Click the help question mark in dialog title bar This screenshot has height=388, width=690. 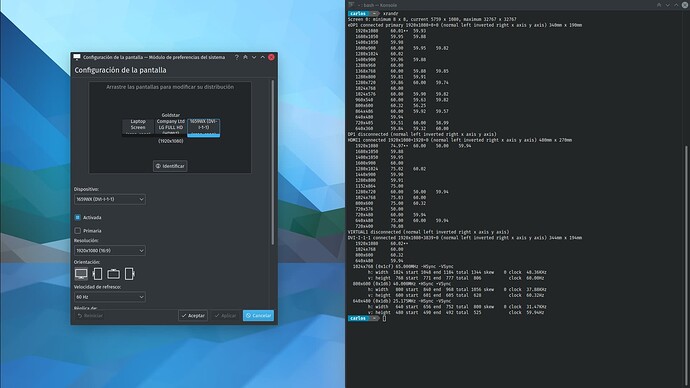(237, 57)
